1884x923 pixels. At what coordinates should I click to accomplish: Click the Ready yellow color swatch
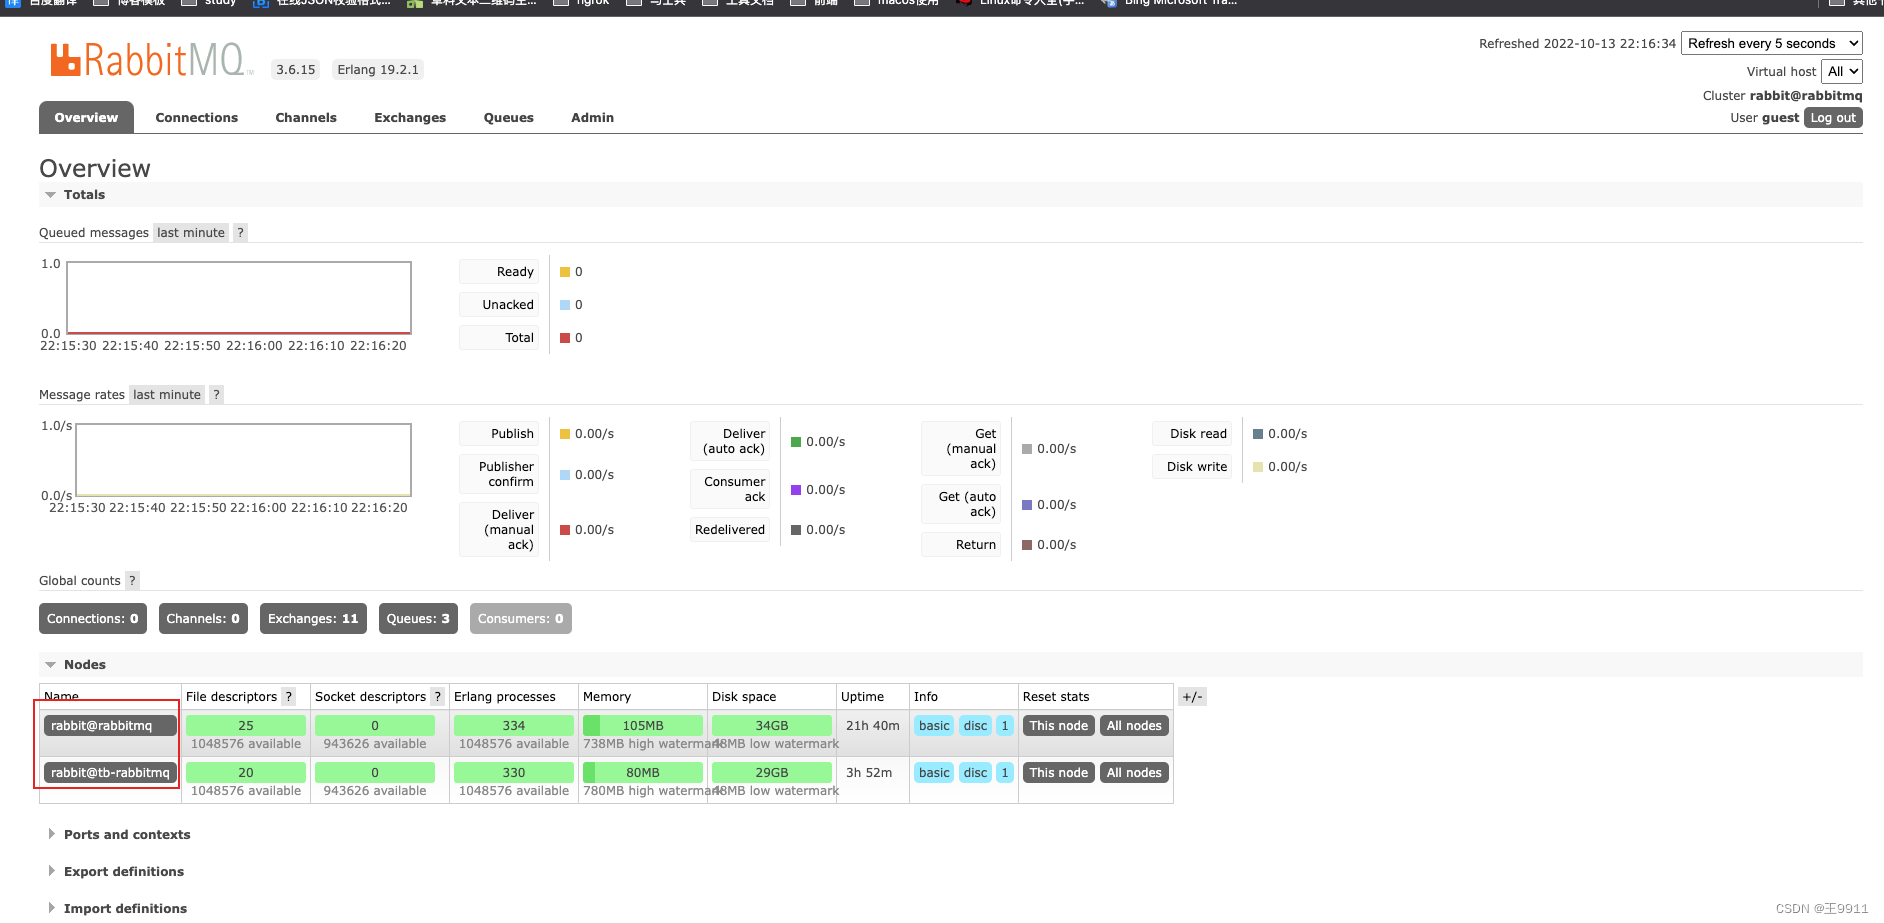click(x=565, y=272)
